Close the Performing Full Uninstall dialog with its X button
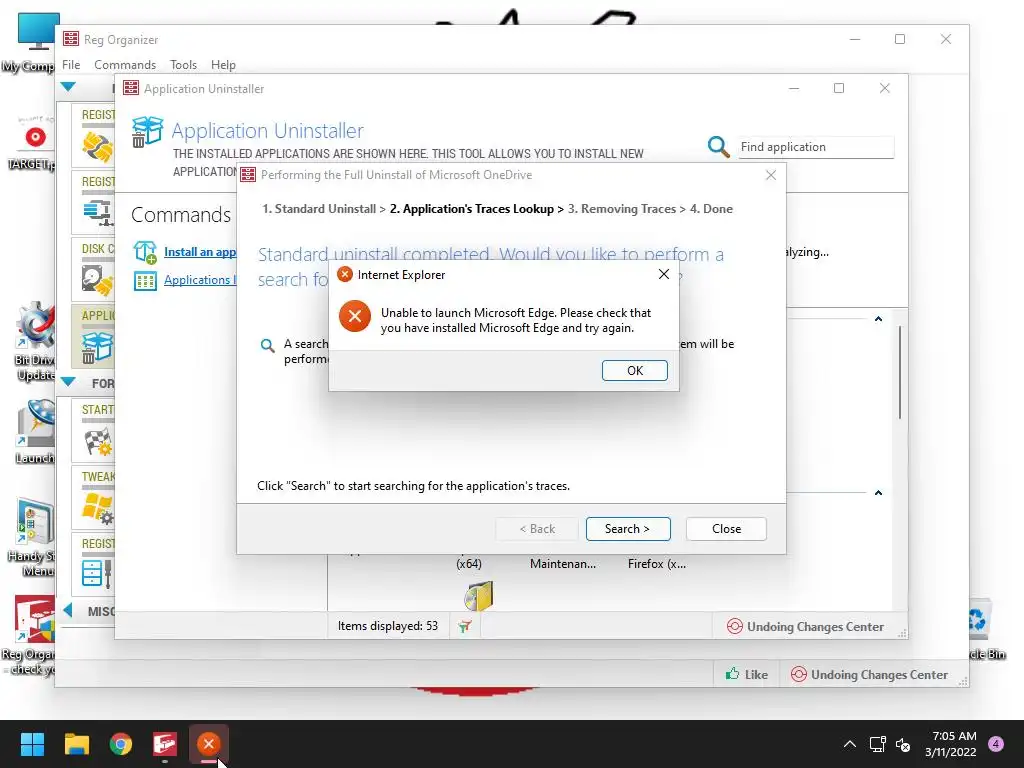Viewport: 1024px width, 768px height. pyautogui.click(x=771, y=175)
